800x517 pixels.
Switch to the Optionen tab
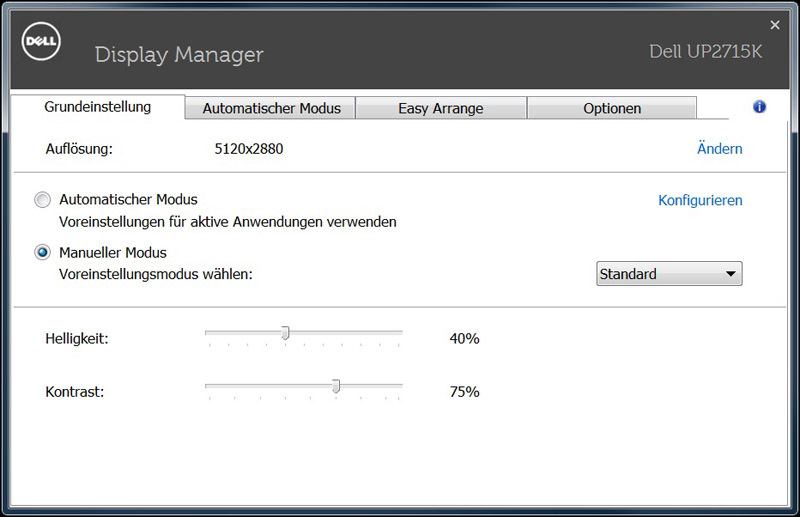(612, 108)
